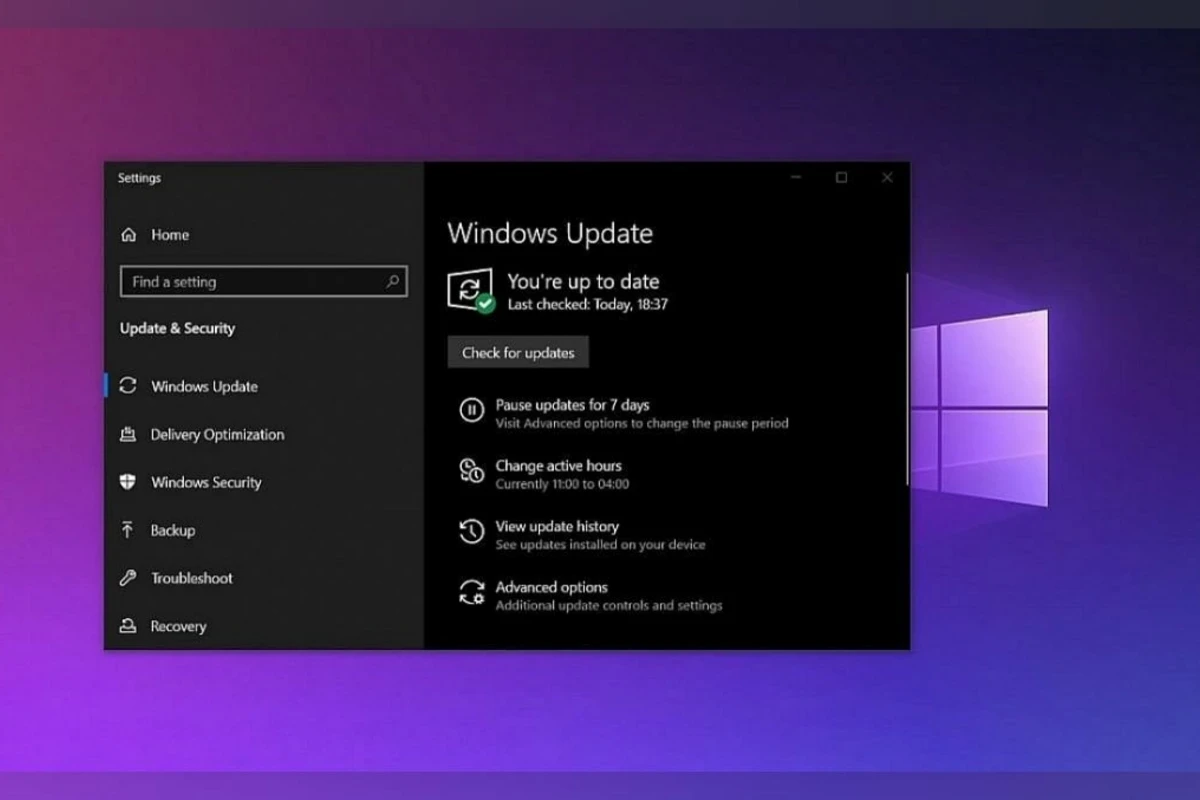1200x800 pixels.
Task: Open Delivery Optimization settings
Action: [x=217, y=434]
